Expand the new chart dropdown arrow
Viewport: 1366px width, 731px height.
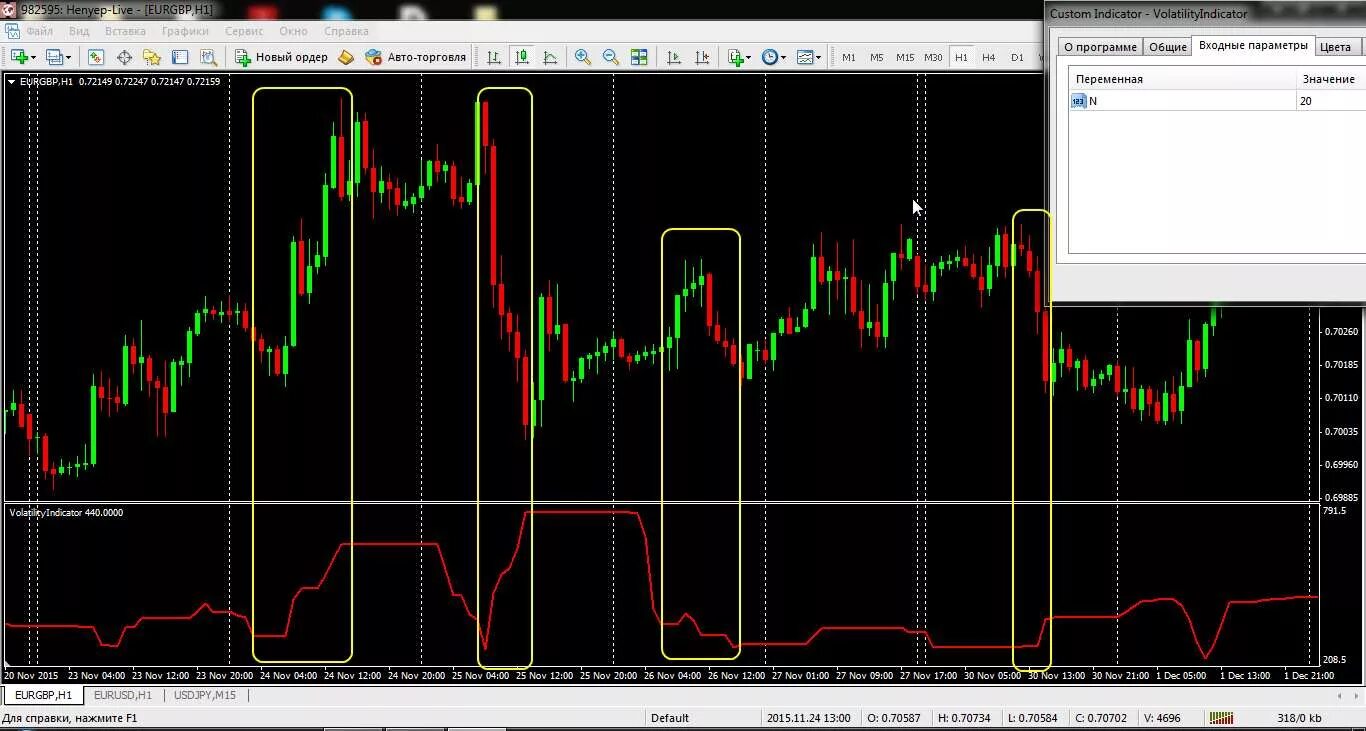pyautogui.click(x=34, y=58)
